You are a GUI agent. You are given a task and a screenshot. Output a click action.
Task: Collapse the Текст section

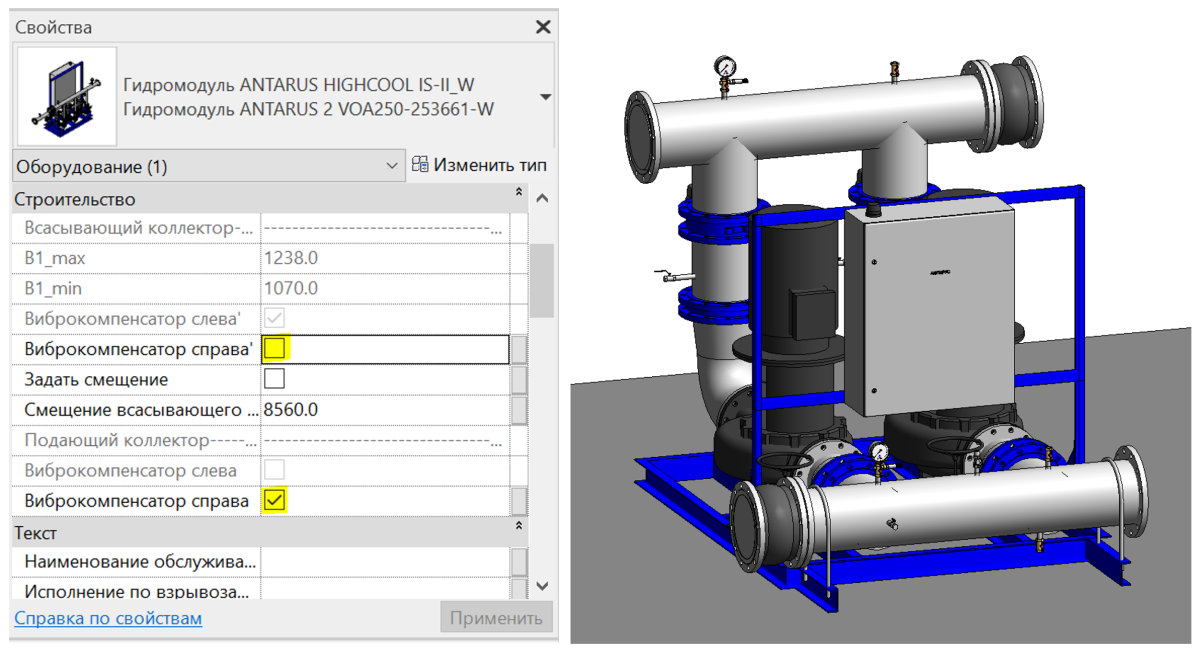point(518,525)
